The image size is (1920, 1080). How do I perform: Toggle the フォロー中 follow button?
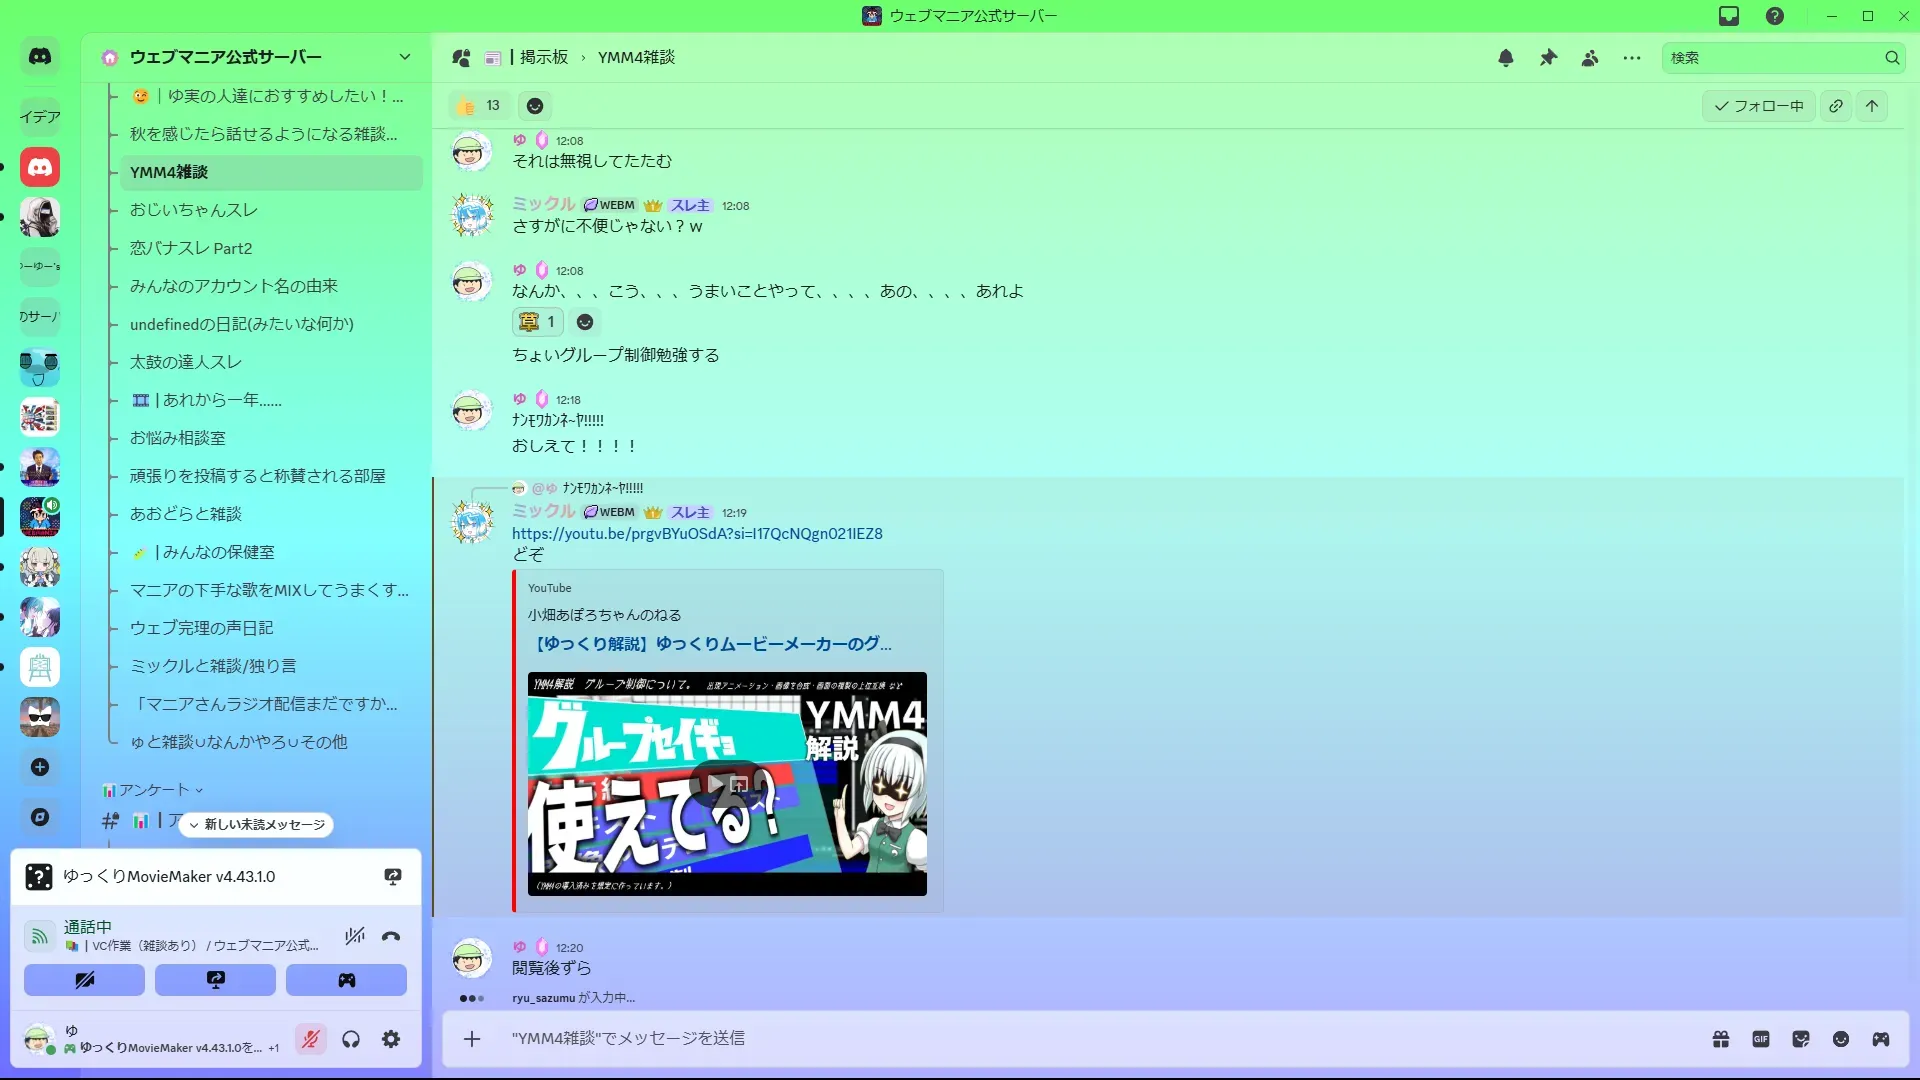coord(1759,106)
